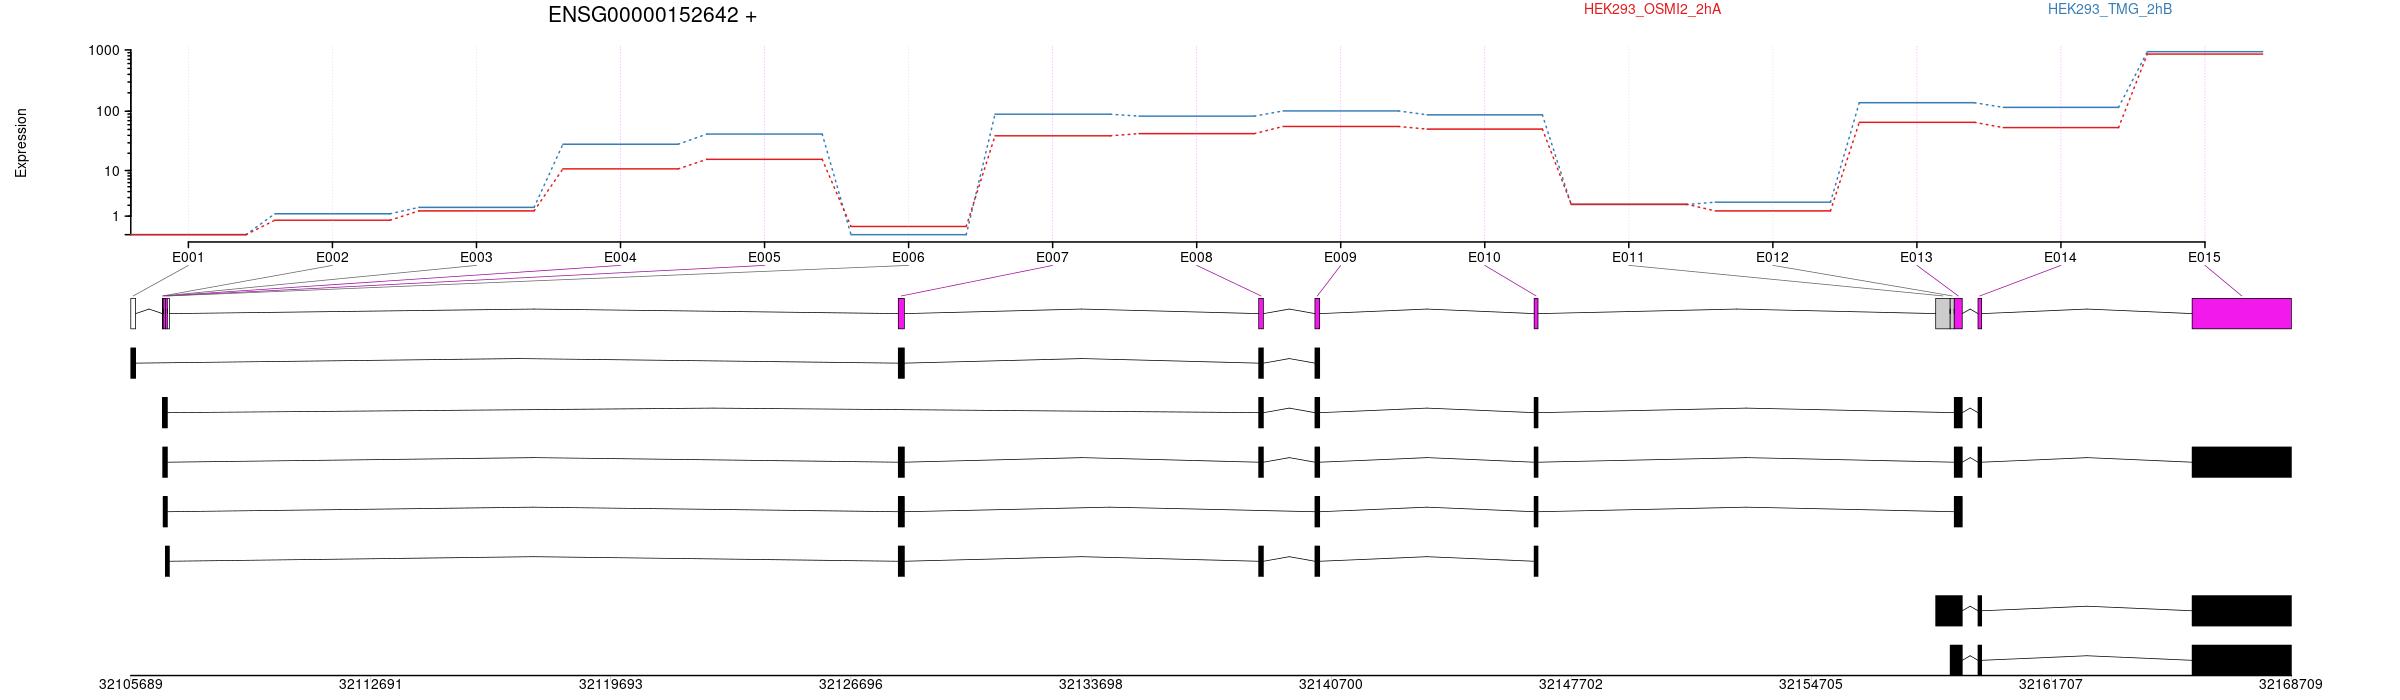Click the gray E011 exon box in gene model
Image resolution: width=2400 pixels, height=700 pixels.
tap(1942, 313)
